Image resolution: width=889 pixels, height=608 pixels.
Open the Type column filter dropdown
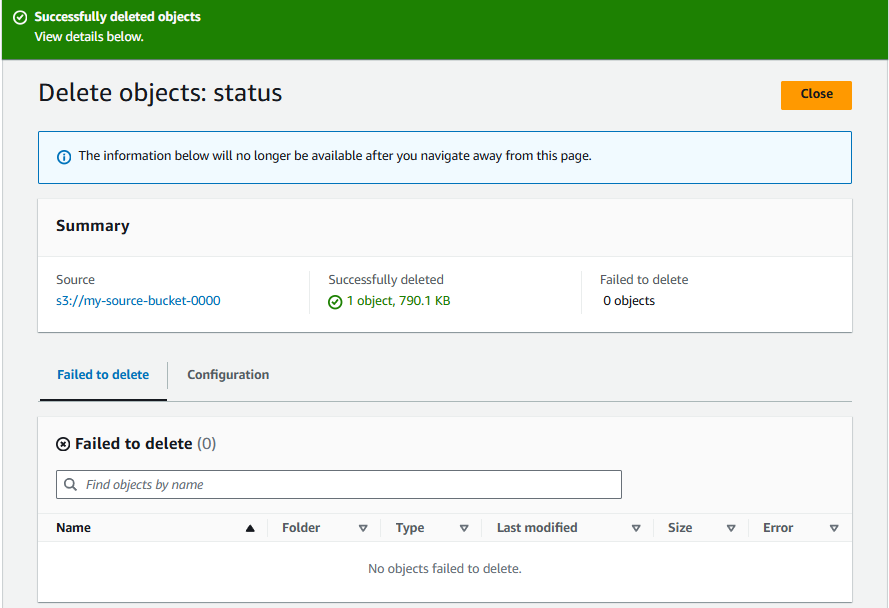click(x=464, y=527)
